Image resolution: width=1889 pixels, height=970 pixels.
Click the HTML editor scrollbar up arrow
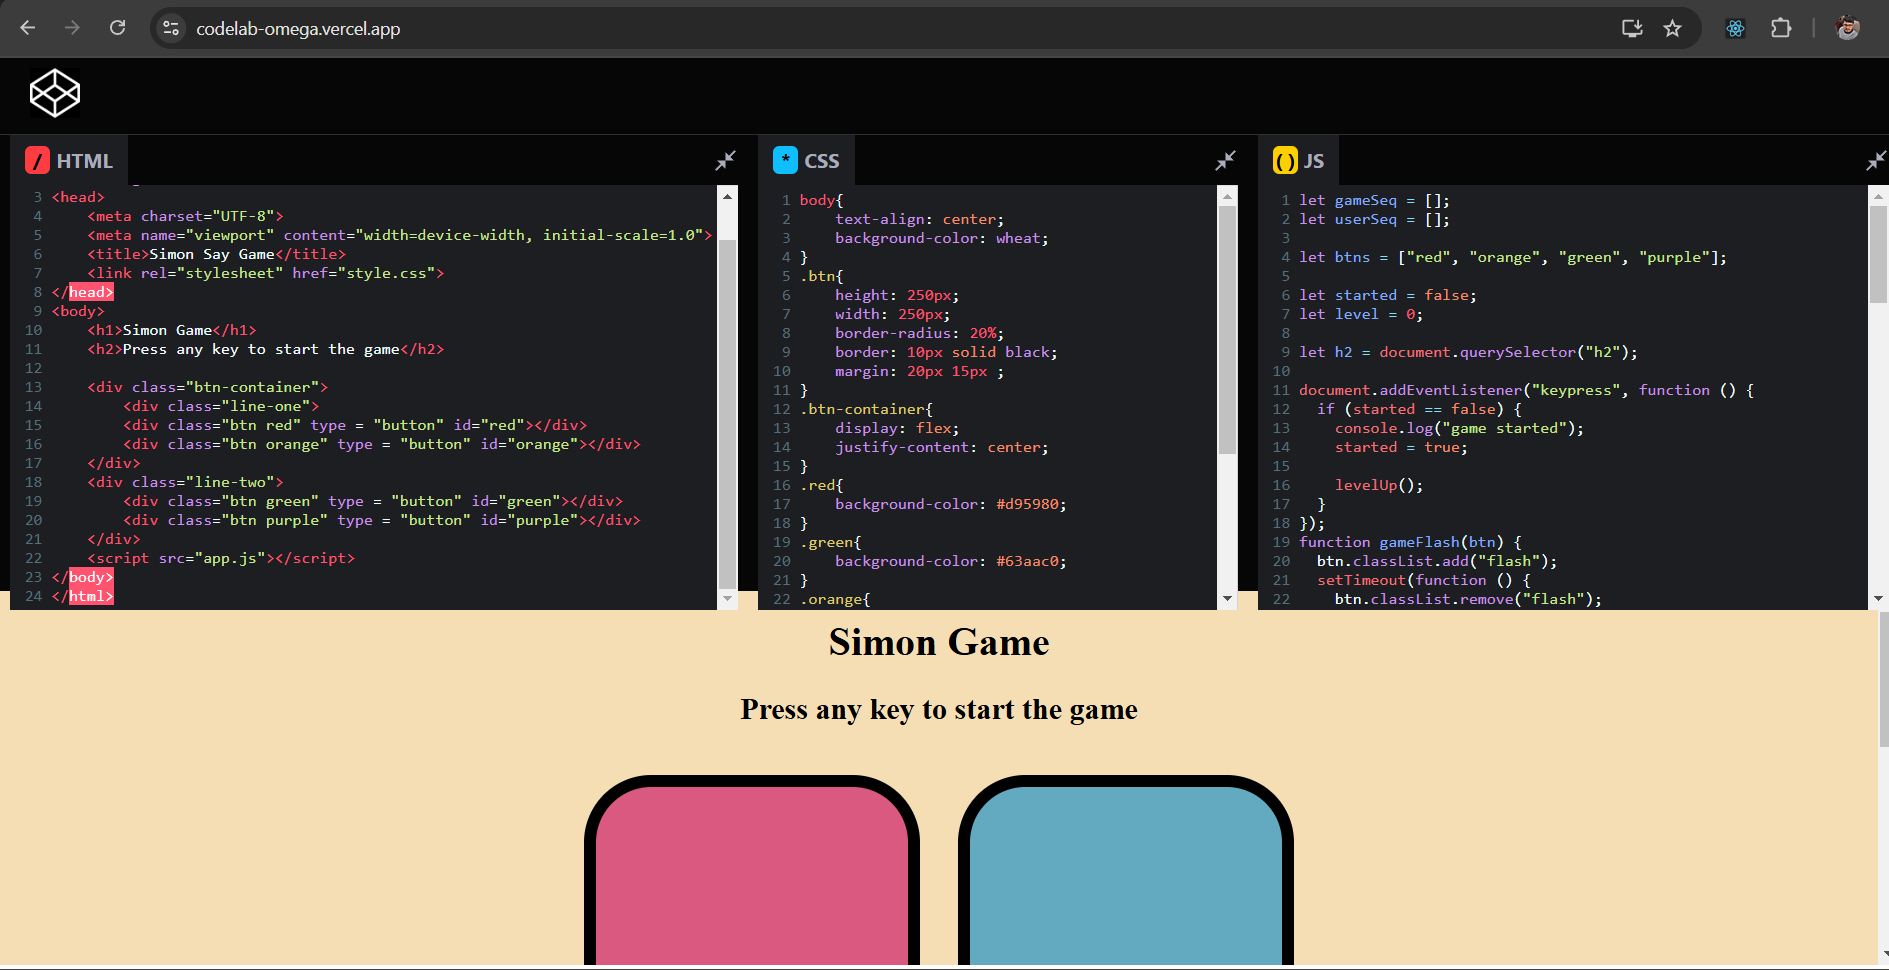coord(727,196)
